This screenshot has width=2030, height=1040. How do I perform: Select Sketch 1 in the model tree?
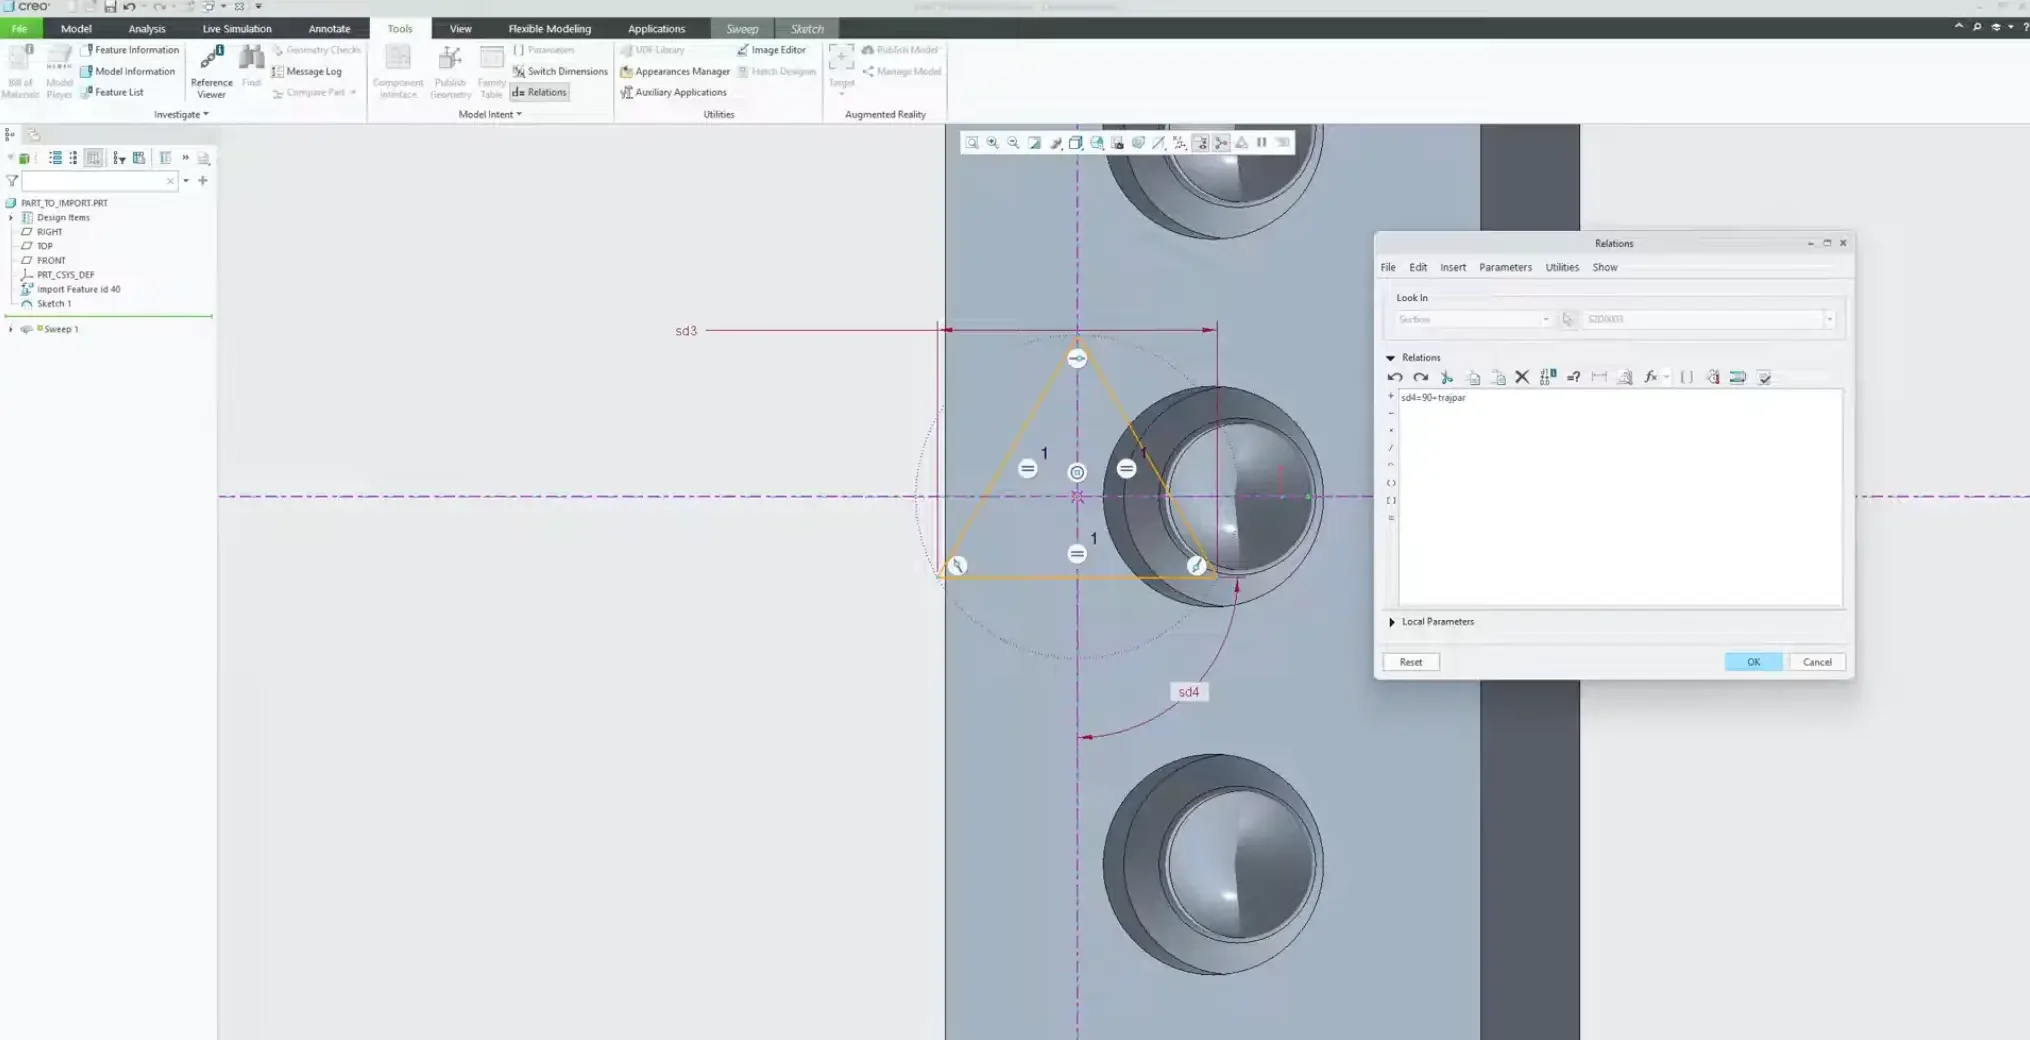click(46, 303)
